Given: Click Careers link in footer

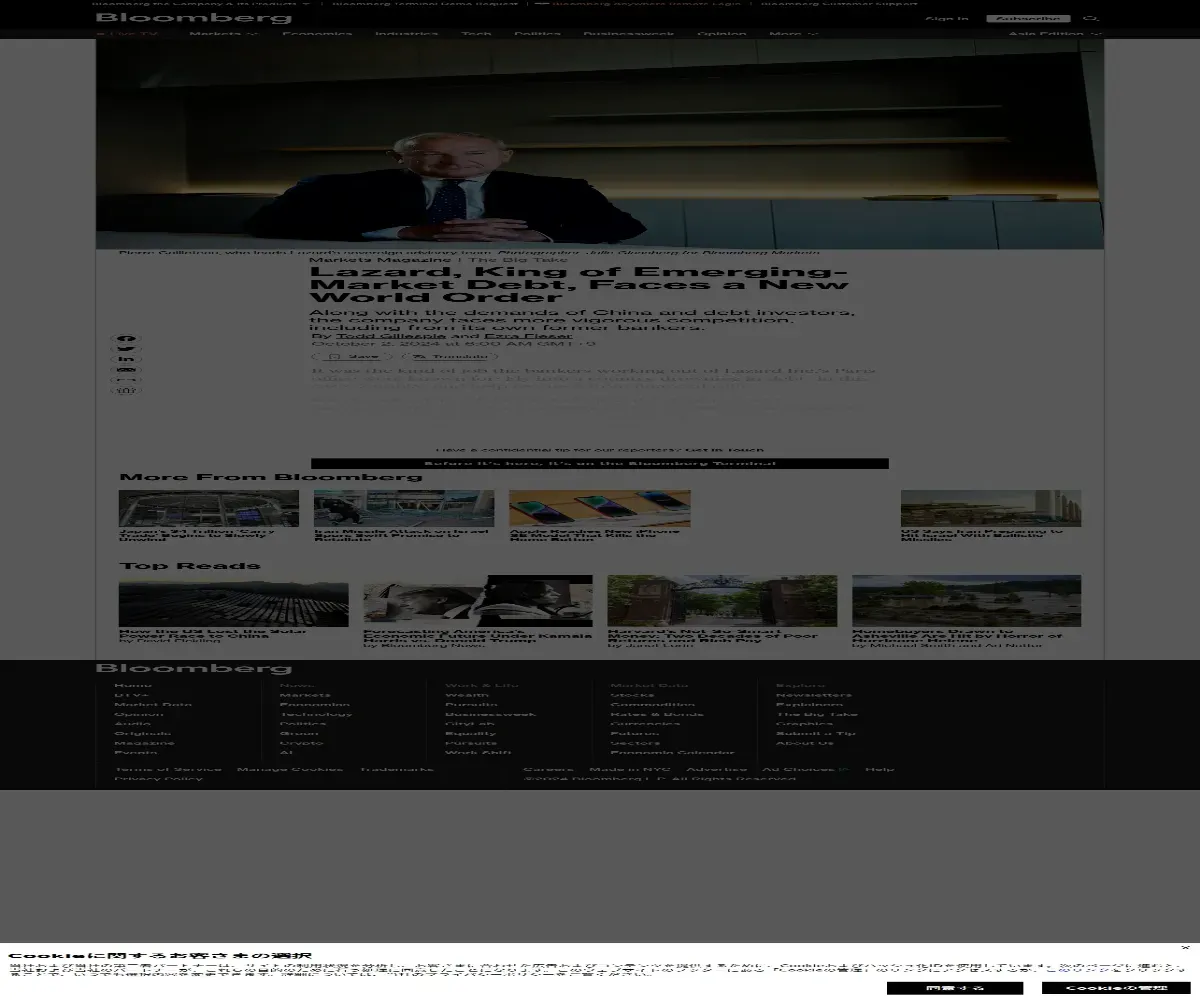Looking at the screenshot, I should (547, 769).
